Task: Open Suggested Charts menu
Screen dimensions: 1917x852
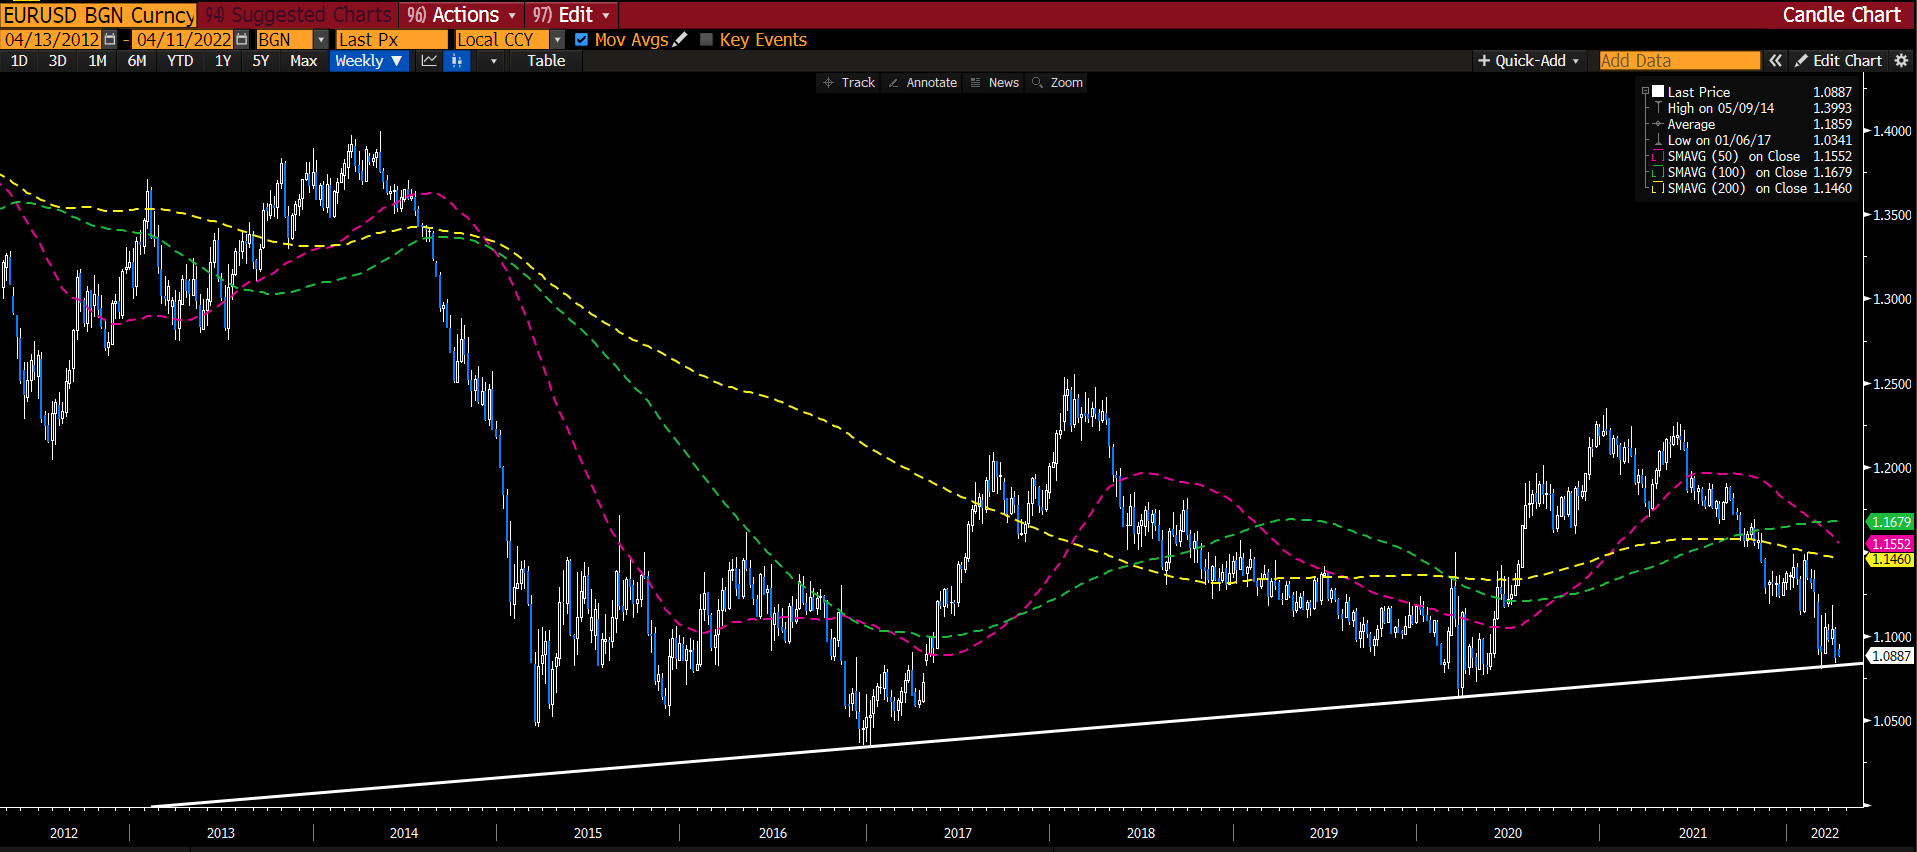Action: (x=299, y=15)
